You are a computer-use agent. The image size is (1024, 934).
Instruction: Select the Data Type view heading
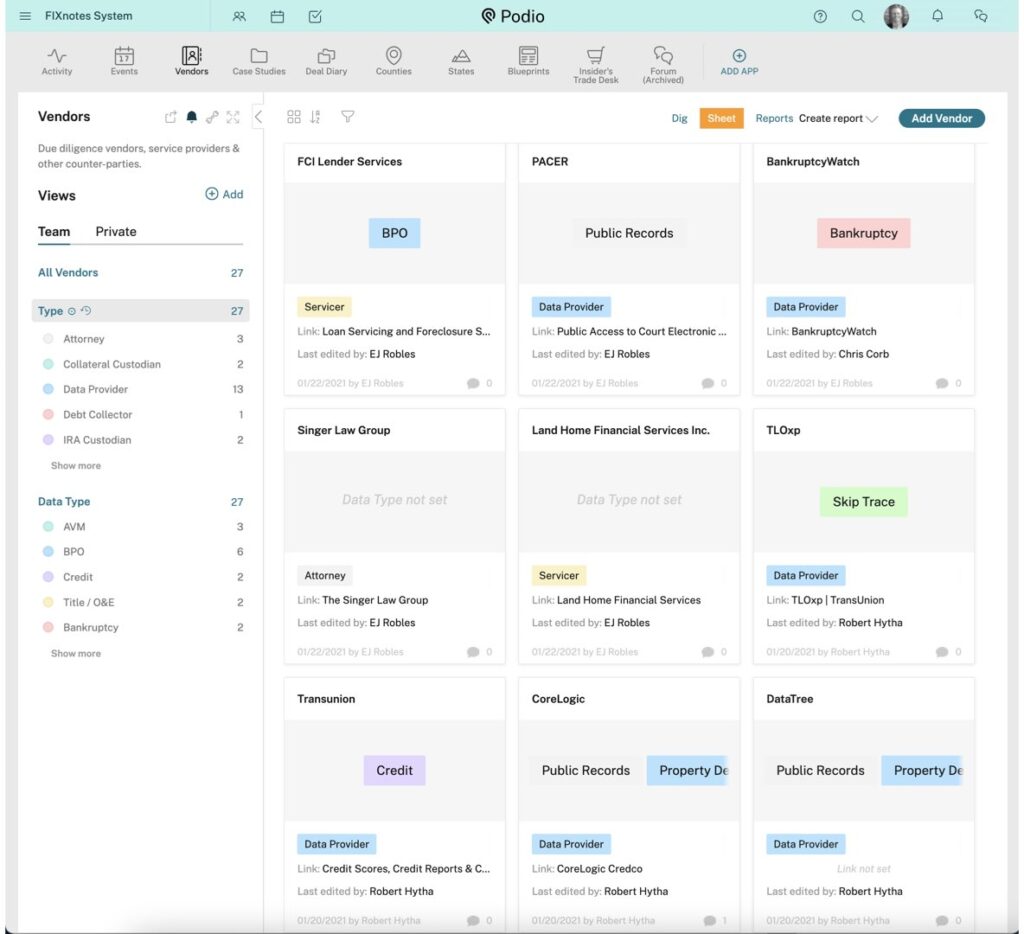[x=64, y=502]
